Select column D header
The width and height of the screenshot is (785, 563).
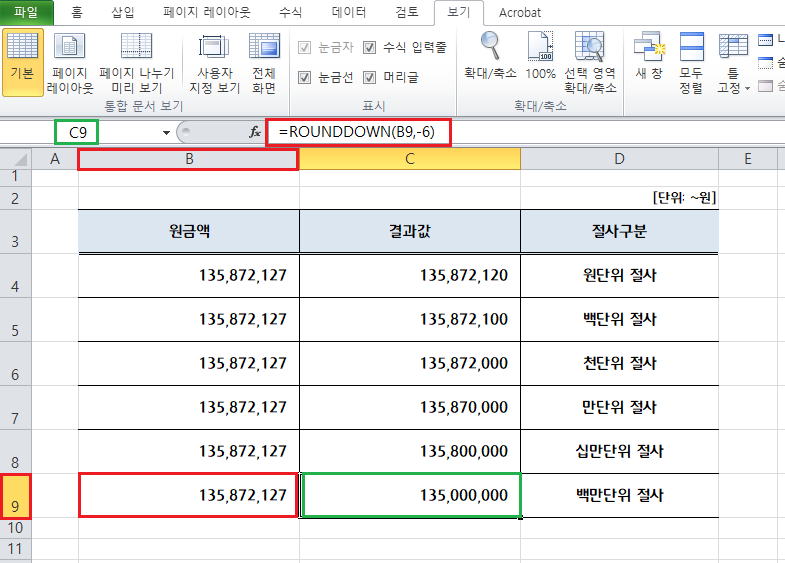point(619,159)
